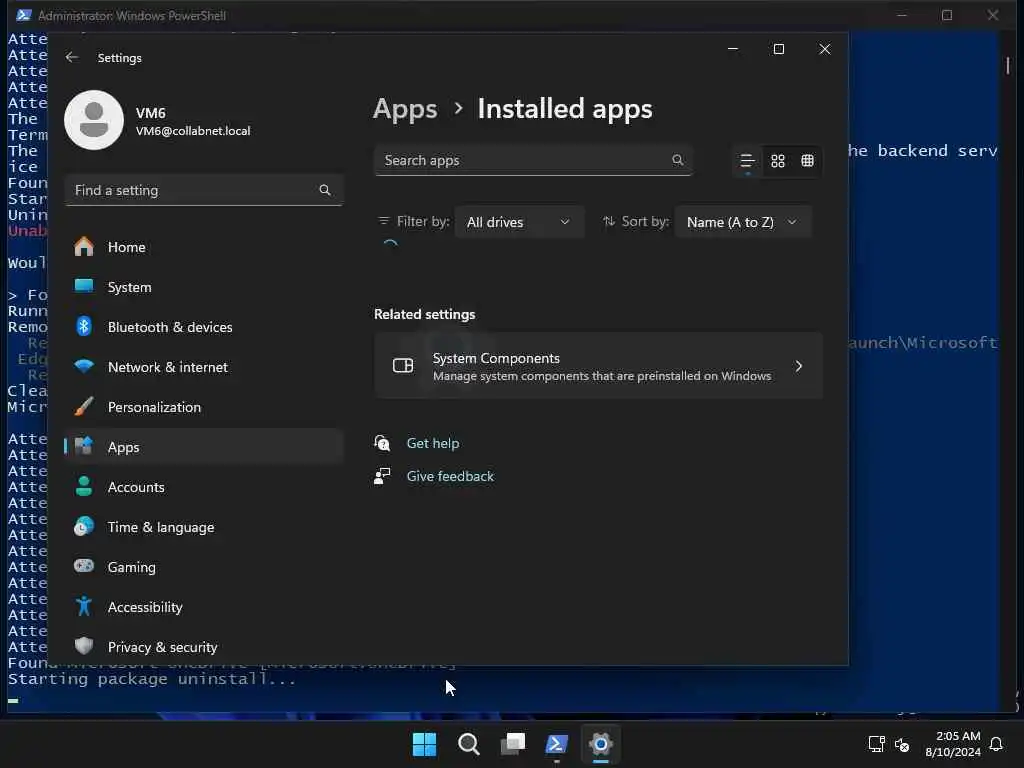Open taskbar Search
The width and height of the screenshot is (1024, 768).
(468, 744)
